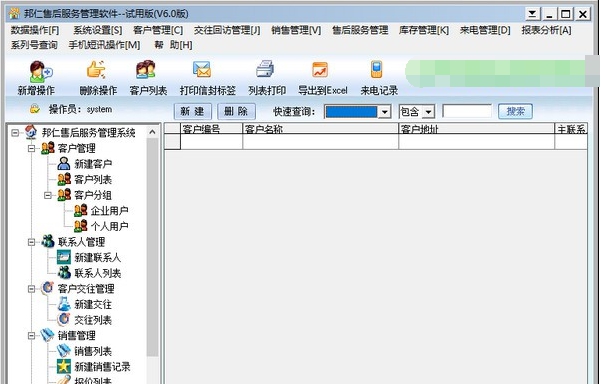The height and width of the screenshot is (384, 601).
Task: Open the 客户管理[C] menu
Action: [x=158, y=30]
